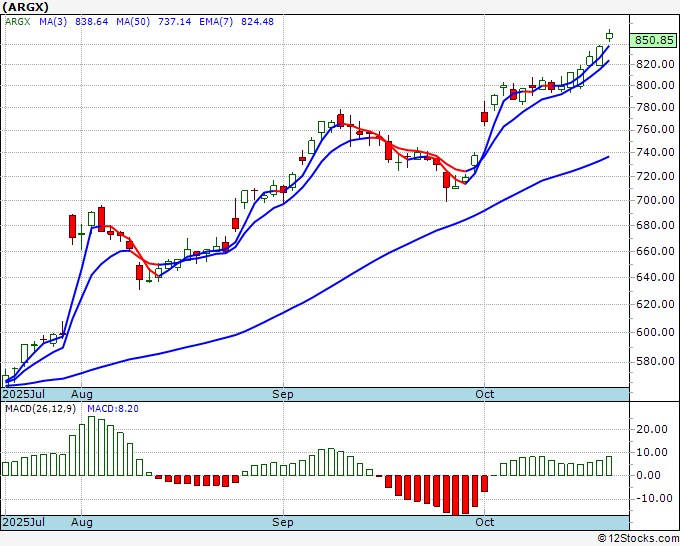680x546 pixels.
Task: Click the 20.00 MACD axis label
Action: point(651,429)
